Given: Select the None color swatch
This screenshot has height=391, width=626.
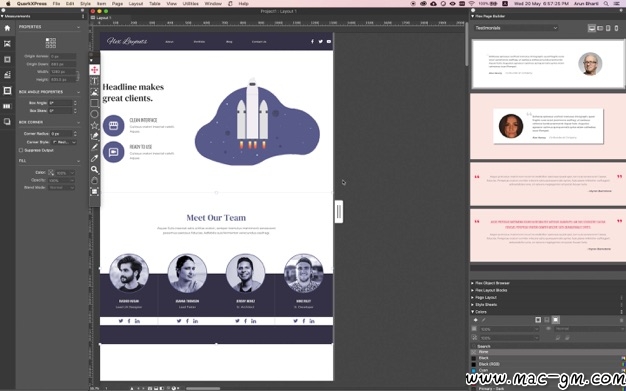Looking at the screenshot, I should tap(548, 352).
